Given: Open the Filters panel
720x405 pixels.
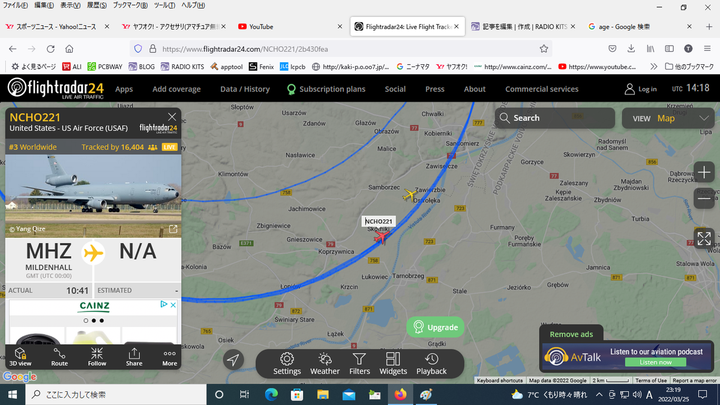Looking at the screenshot, I should click(x=360, y=363).
